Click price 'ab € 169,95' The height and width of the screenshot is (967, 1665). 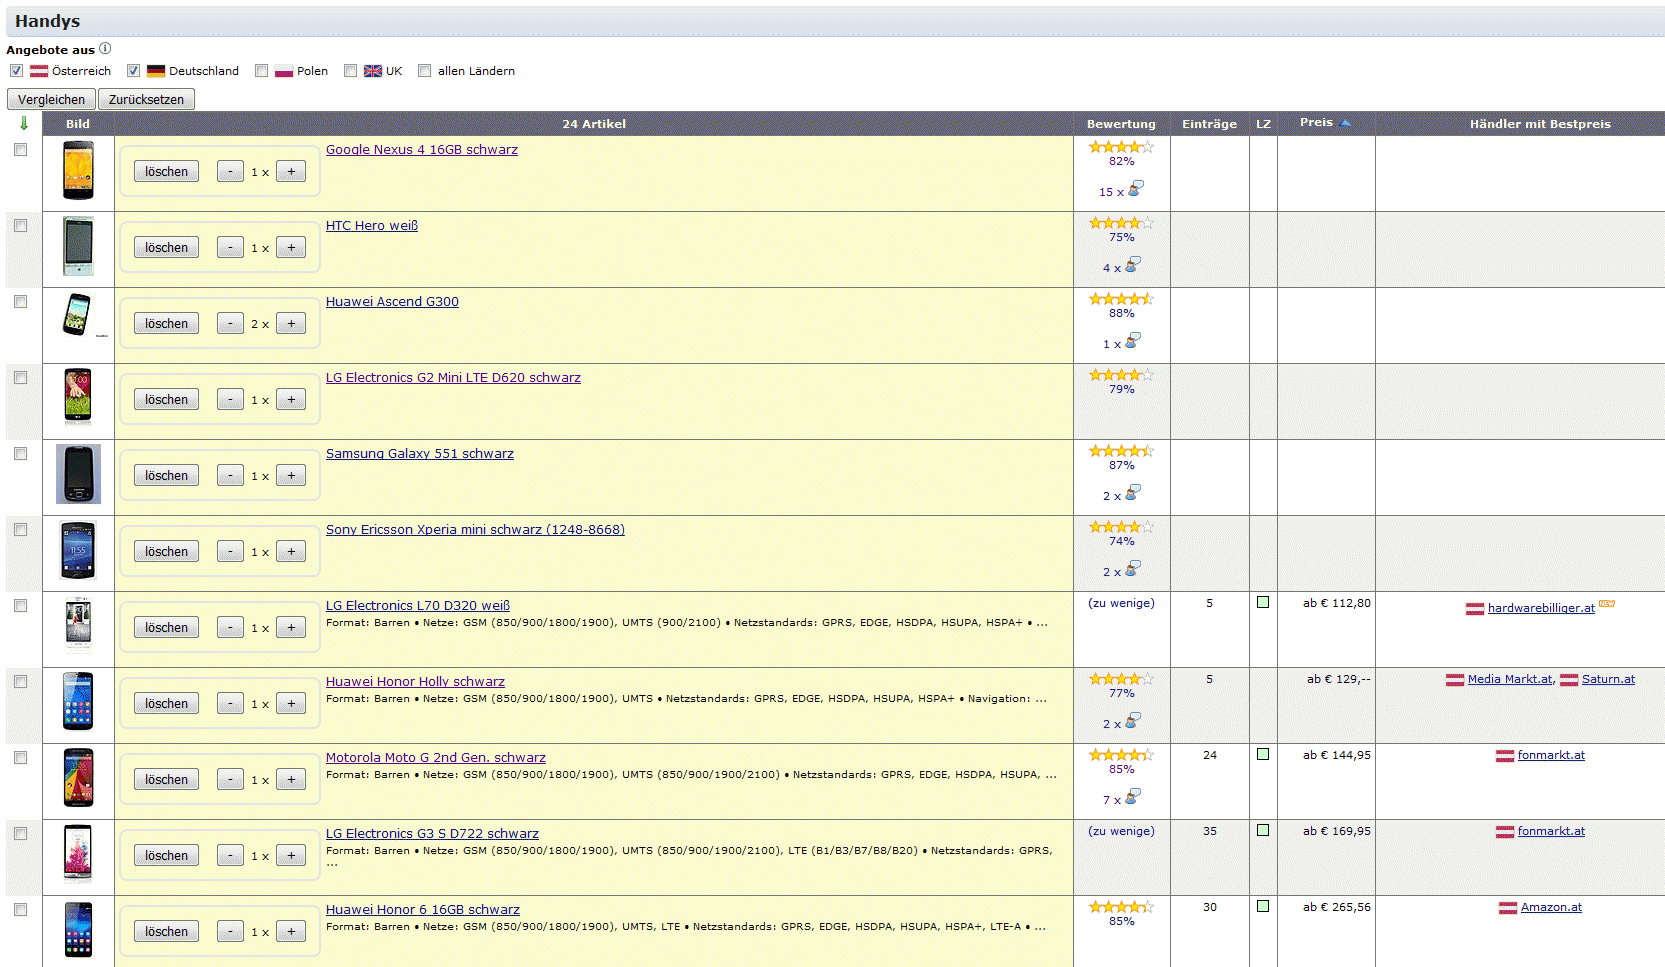[x=1336, y=831]
